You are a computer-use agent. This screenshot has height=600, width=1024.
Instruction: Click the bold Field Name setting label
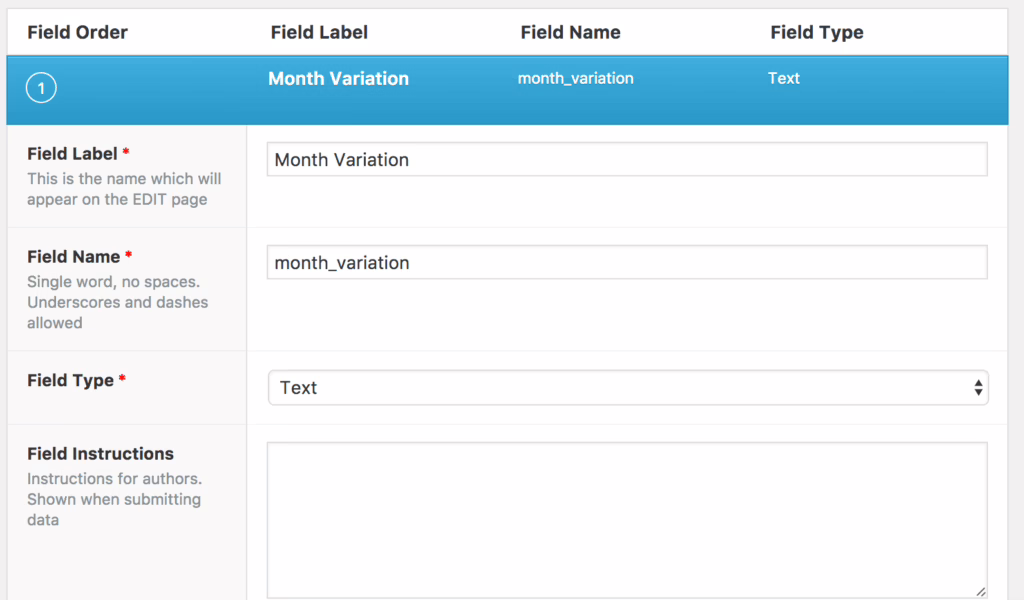coord(73,257)
